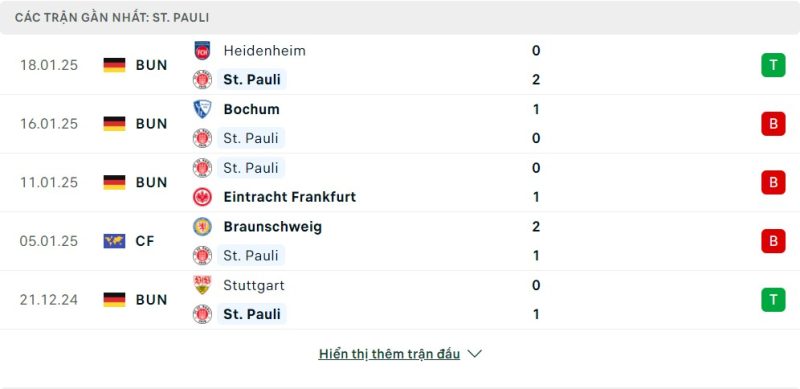Click the German flag on 18.01.25 row
Viewport: 800px width, 389px height.
[114, 65]
